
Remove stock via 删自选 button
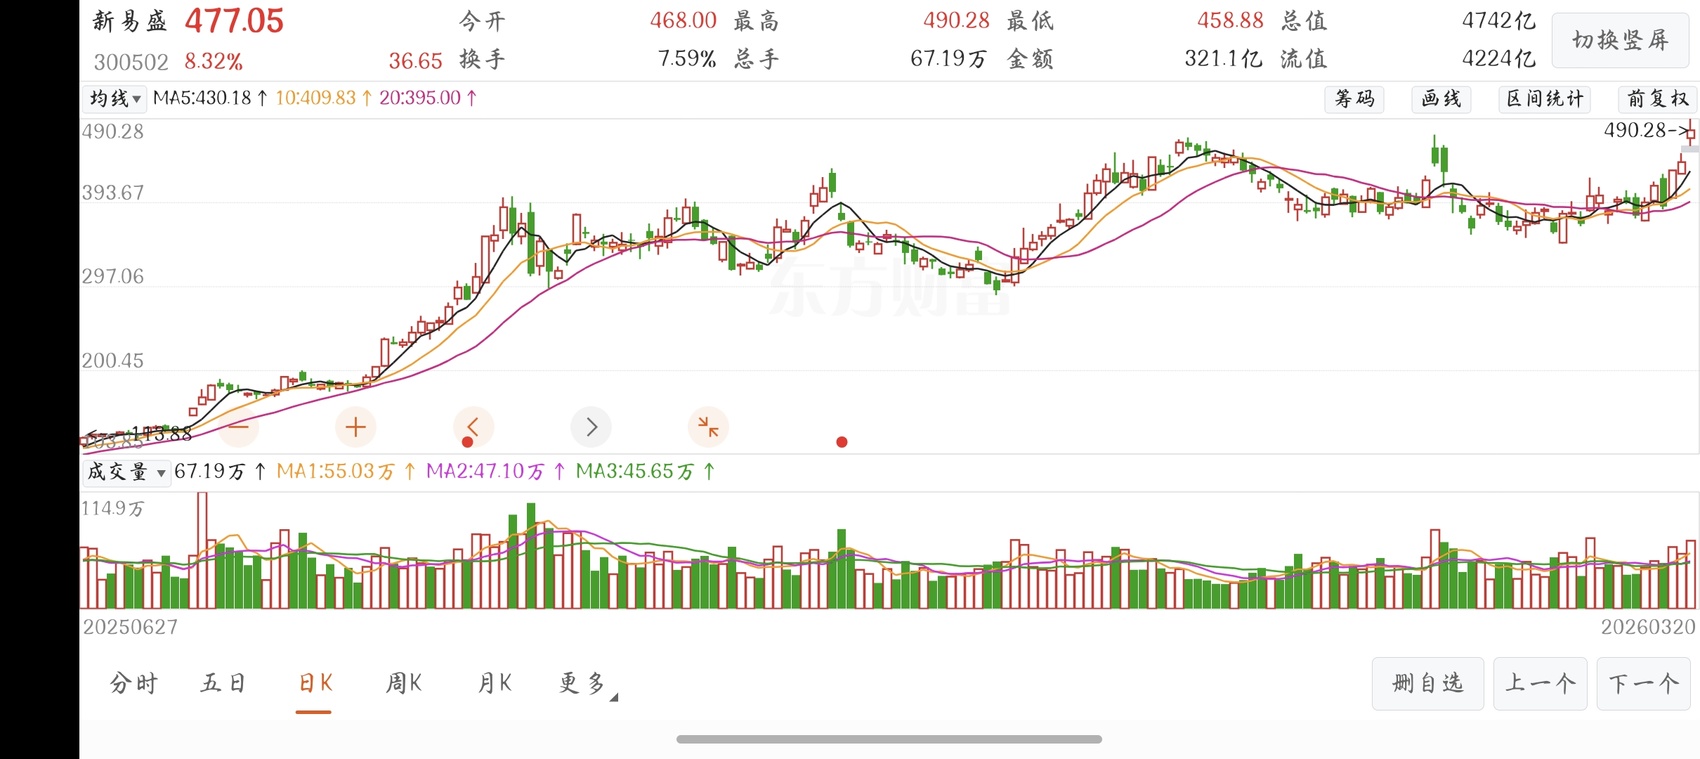click(x=1427, y=684)
